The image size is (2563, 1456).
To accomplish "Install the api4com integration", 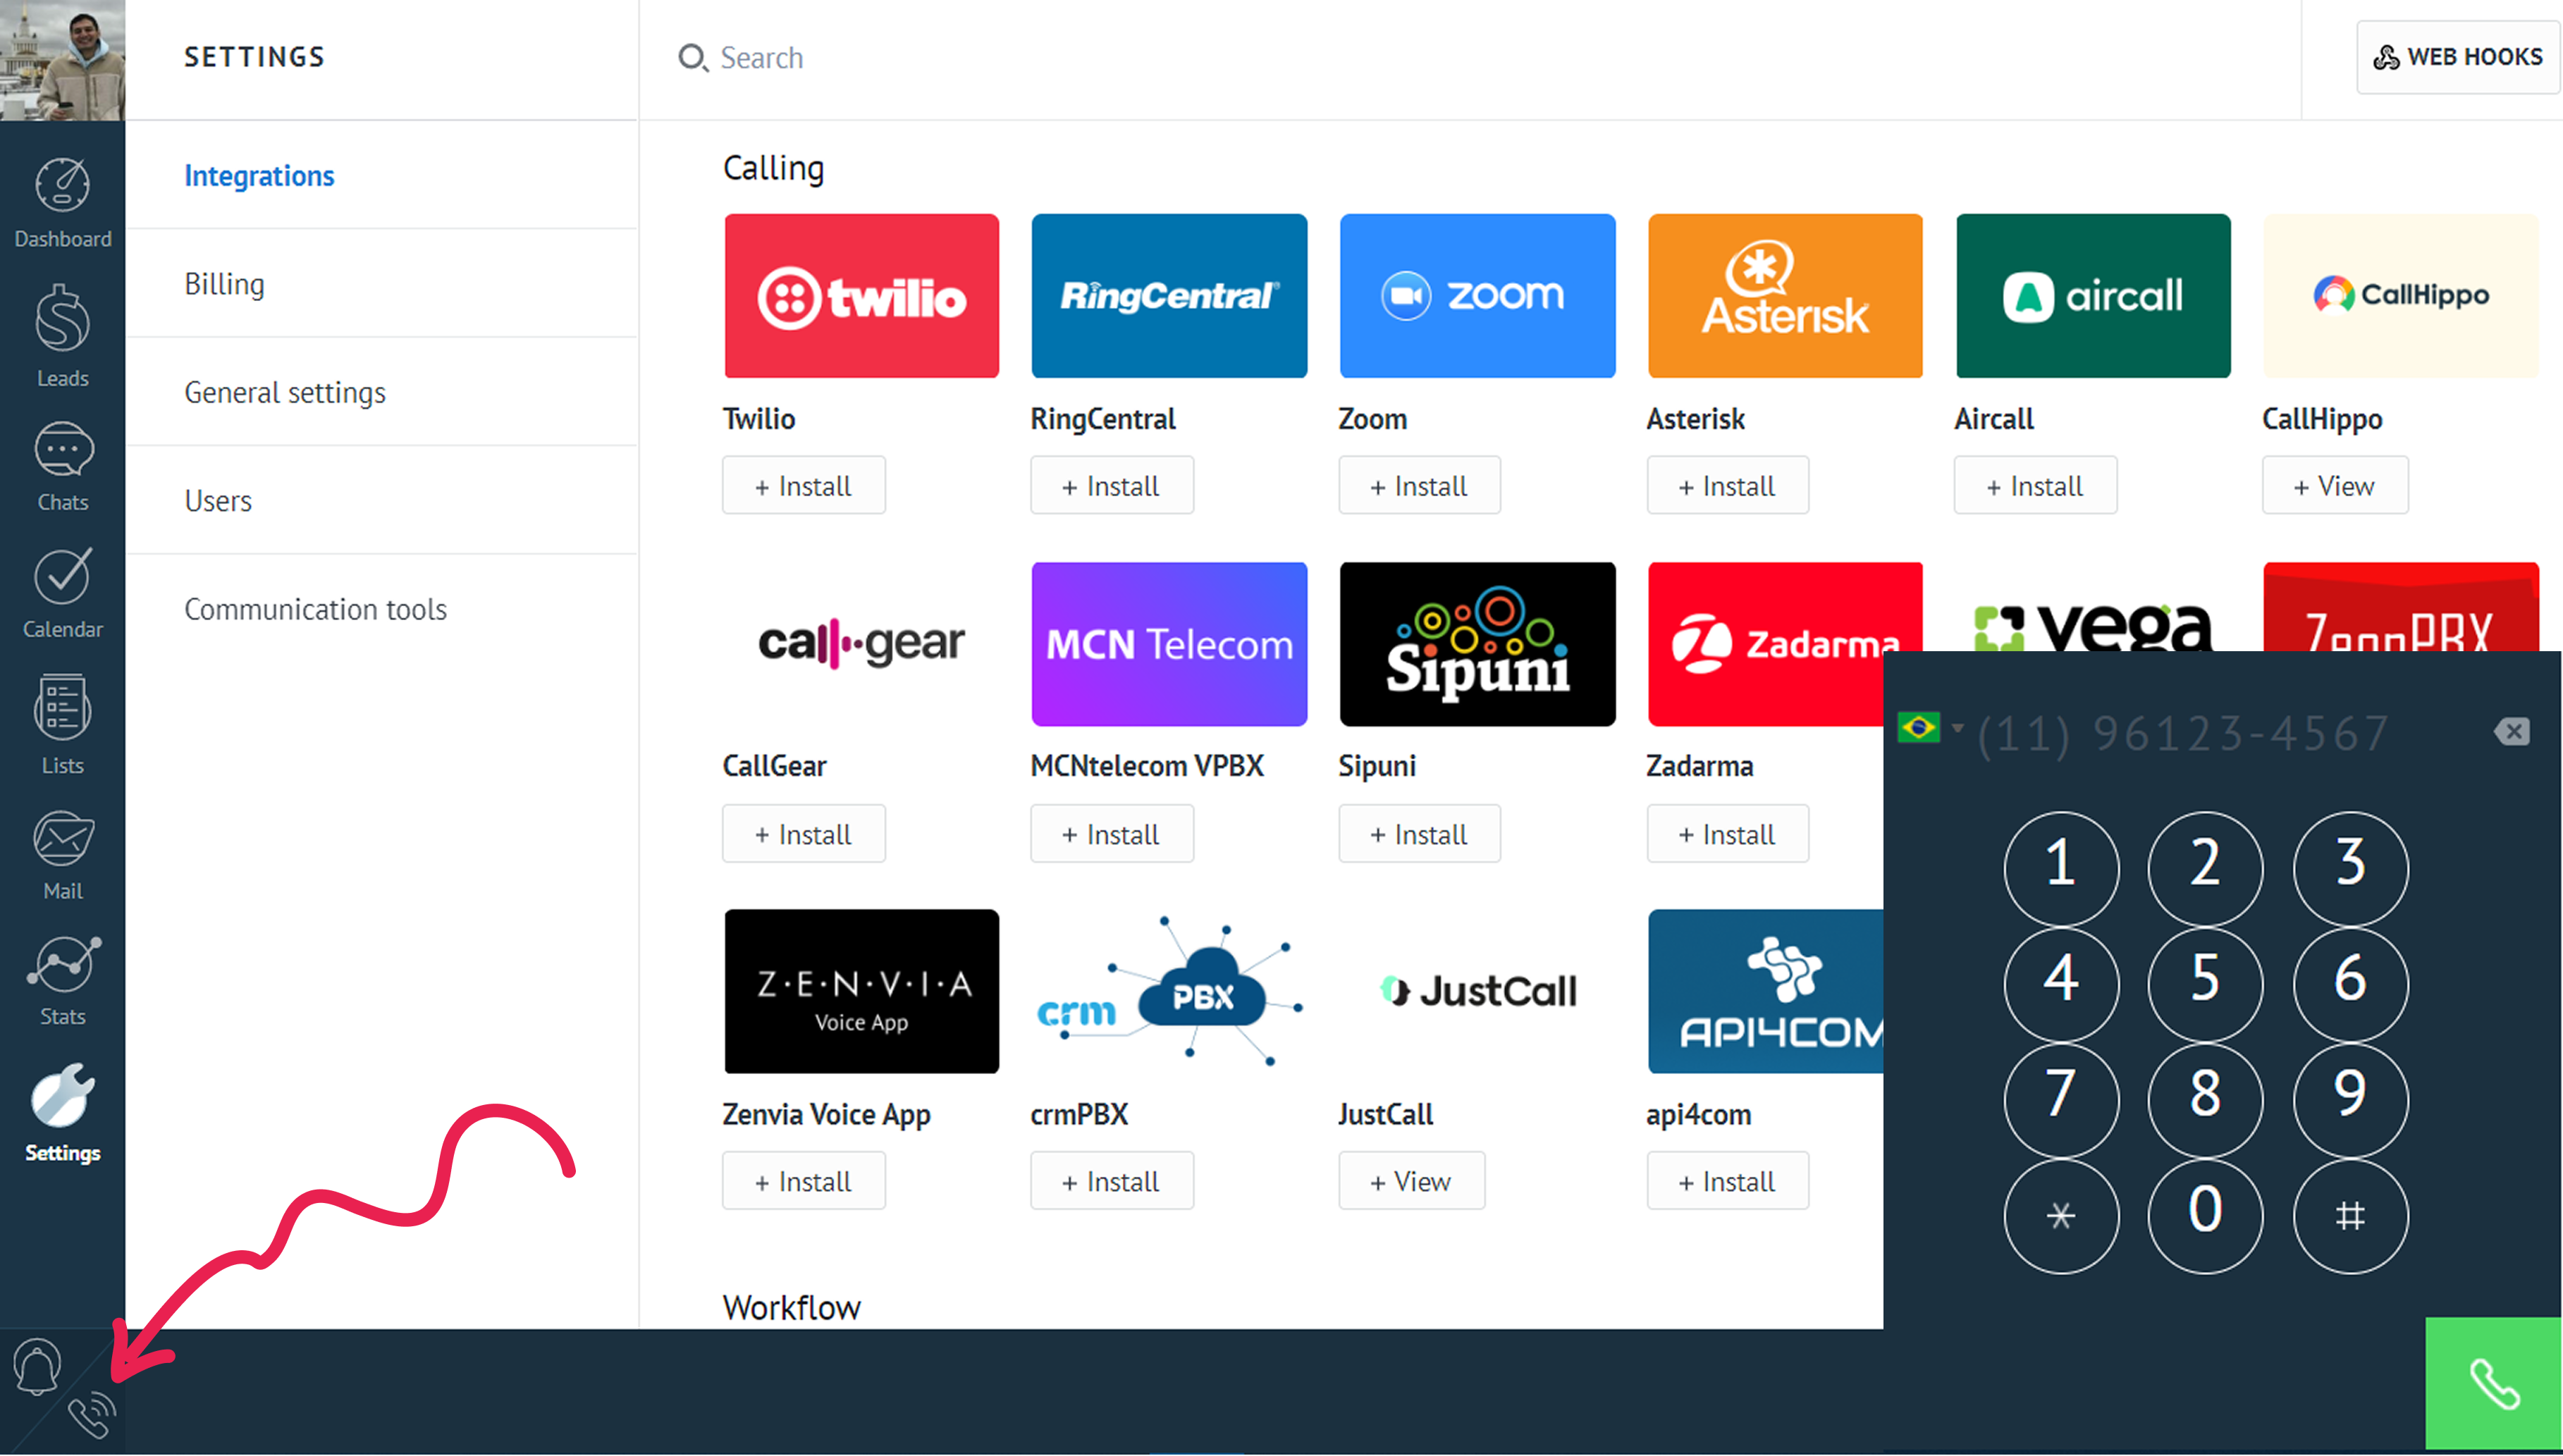I will click(x=1728, y=1181).
